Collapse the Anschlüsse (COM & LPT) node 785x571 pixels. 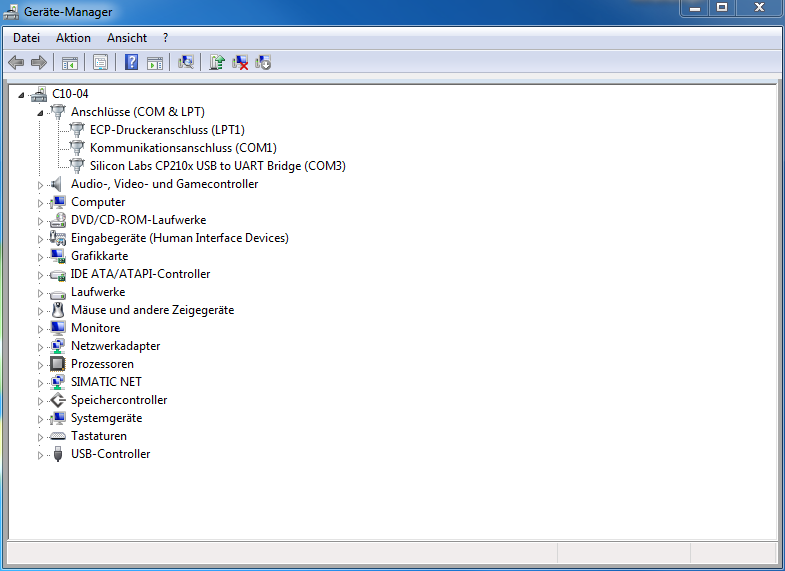41,113
